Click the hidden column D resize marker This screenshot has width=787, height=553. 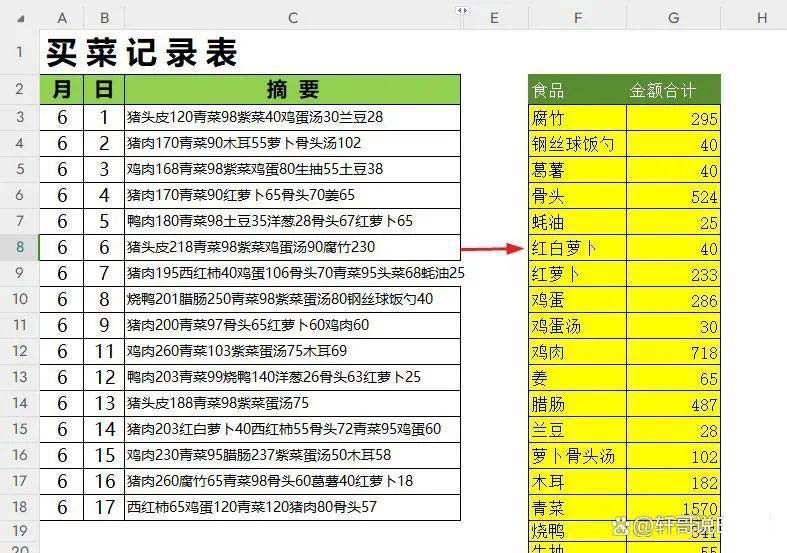462,11
